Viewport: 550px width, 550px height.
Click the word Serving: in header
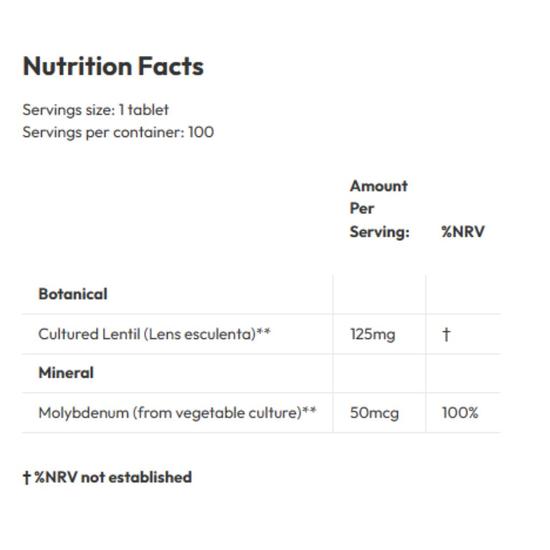pos(380,232)
